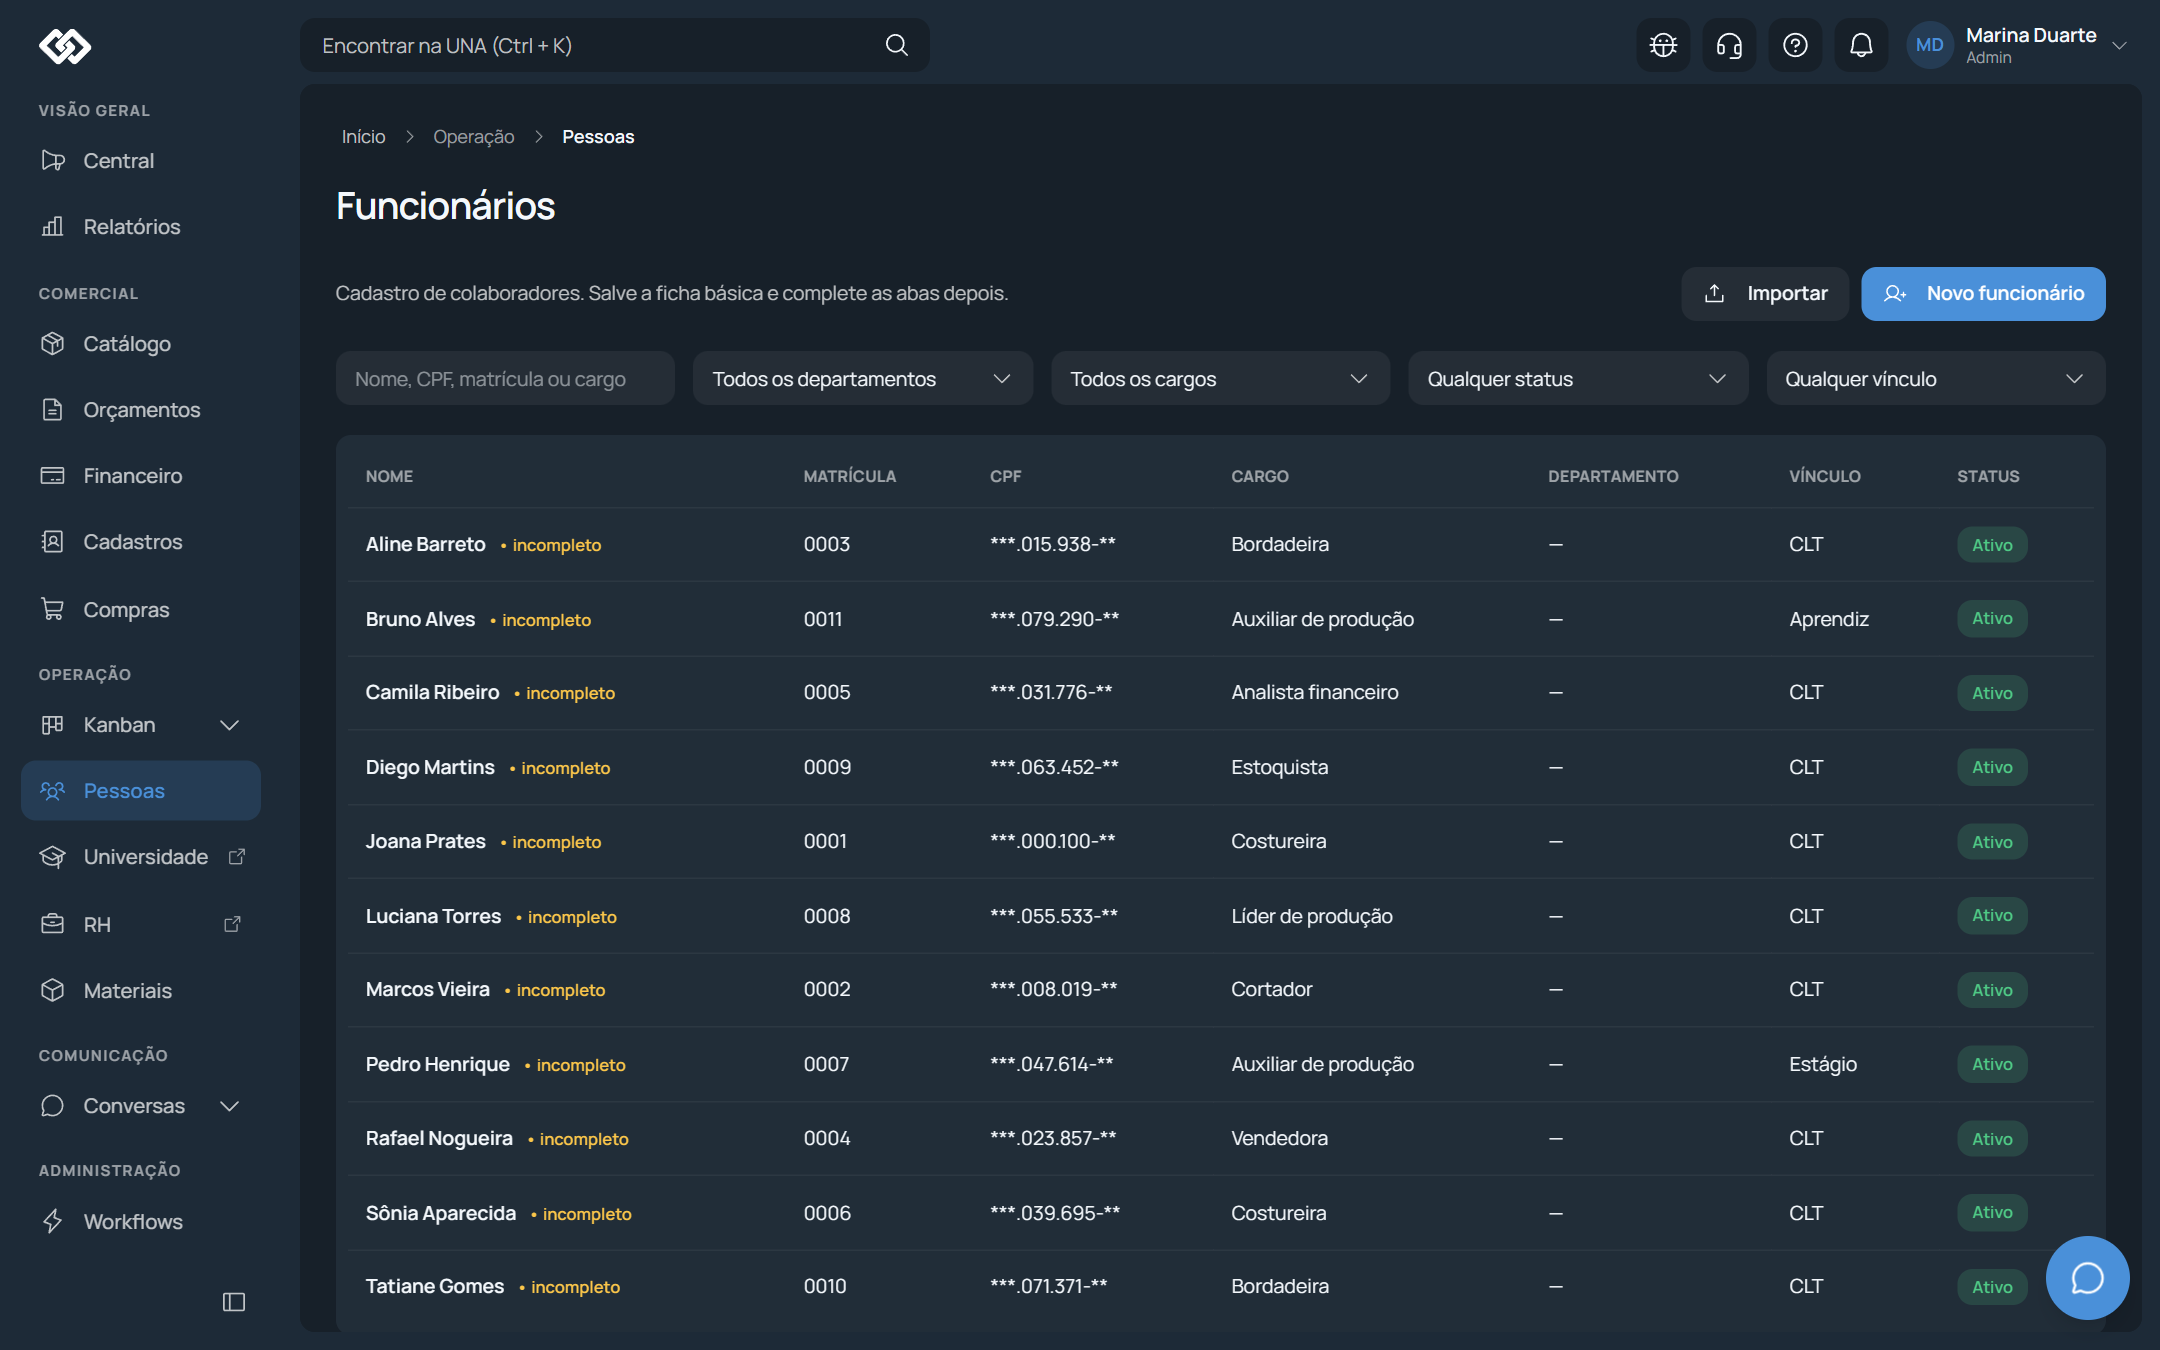Viewport: 2160px width, 1350px height.
Task: Open Universidade external link icon
Action: [x=237, y=857]
